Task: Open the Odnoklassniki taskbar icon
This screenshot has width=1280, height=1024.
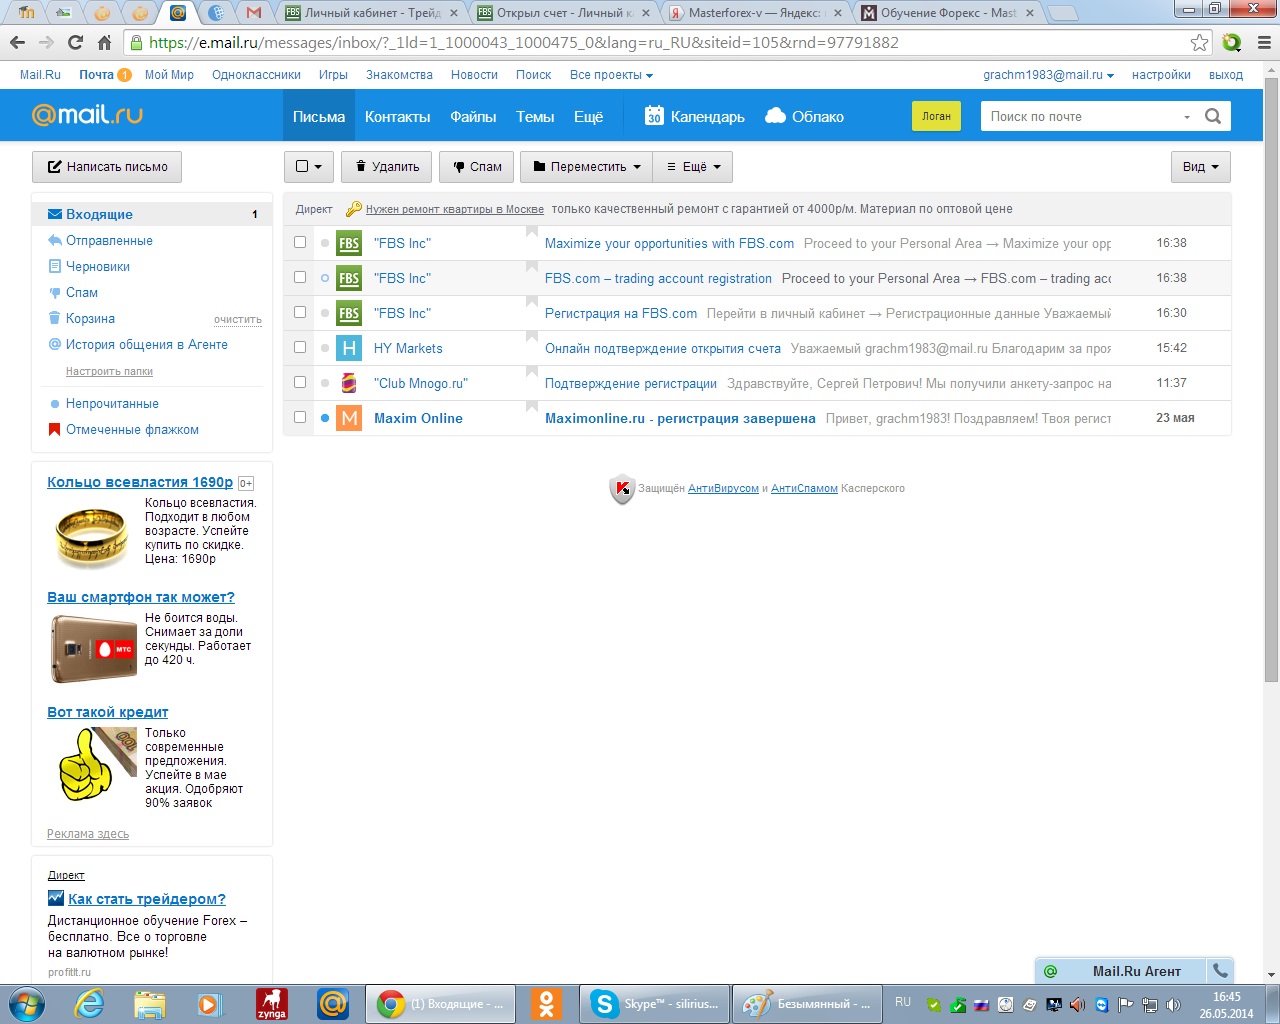Action: 546,1003
